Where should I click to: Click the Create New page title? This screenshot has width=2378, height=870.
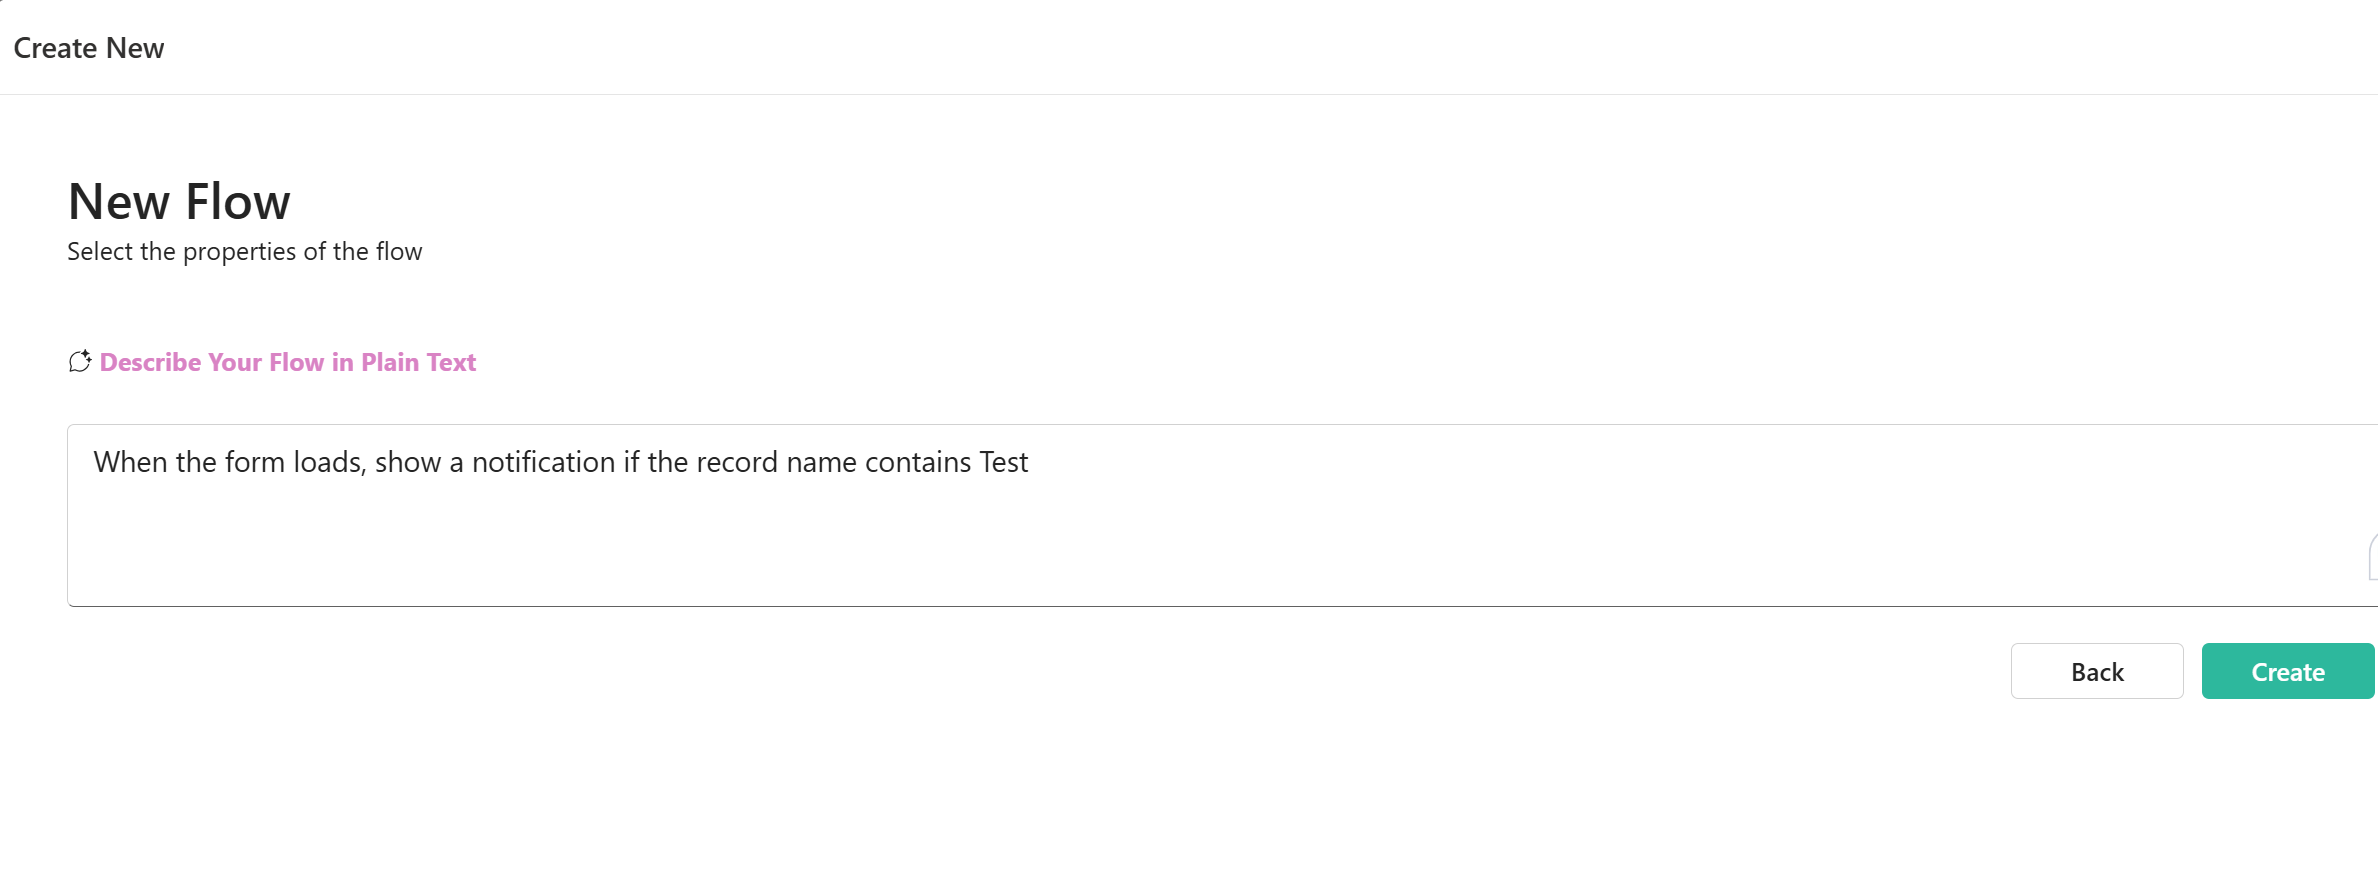(x=88, y=47)
